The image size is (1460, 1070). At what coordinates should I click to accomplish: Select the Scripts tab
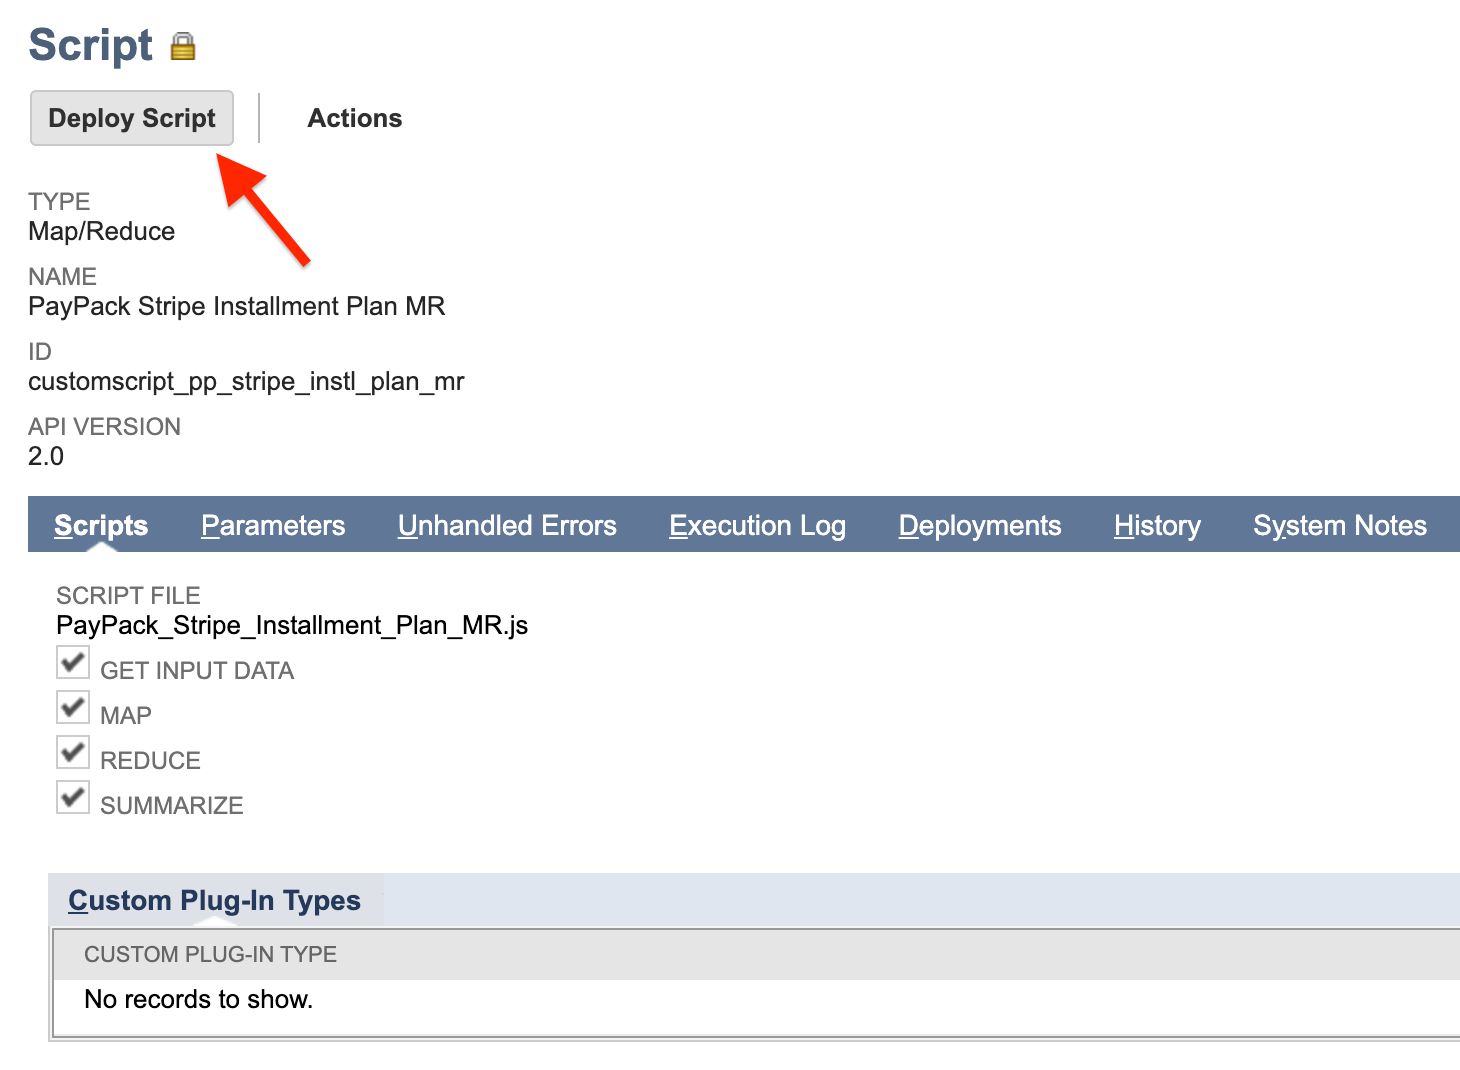point(100,525)
